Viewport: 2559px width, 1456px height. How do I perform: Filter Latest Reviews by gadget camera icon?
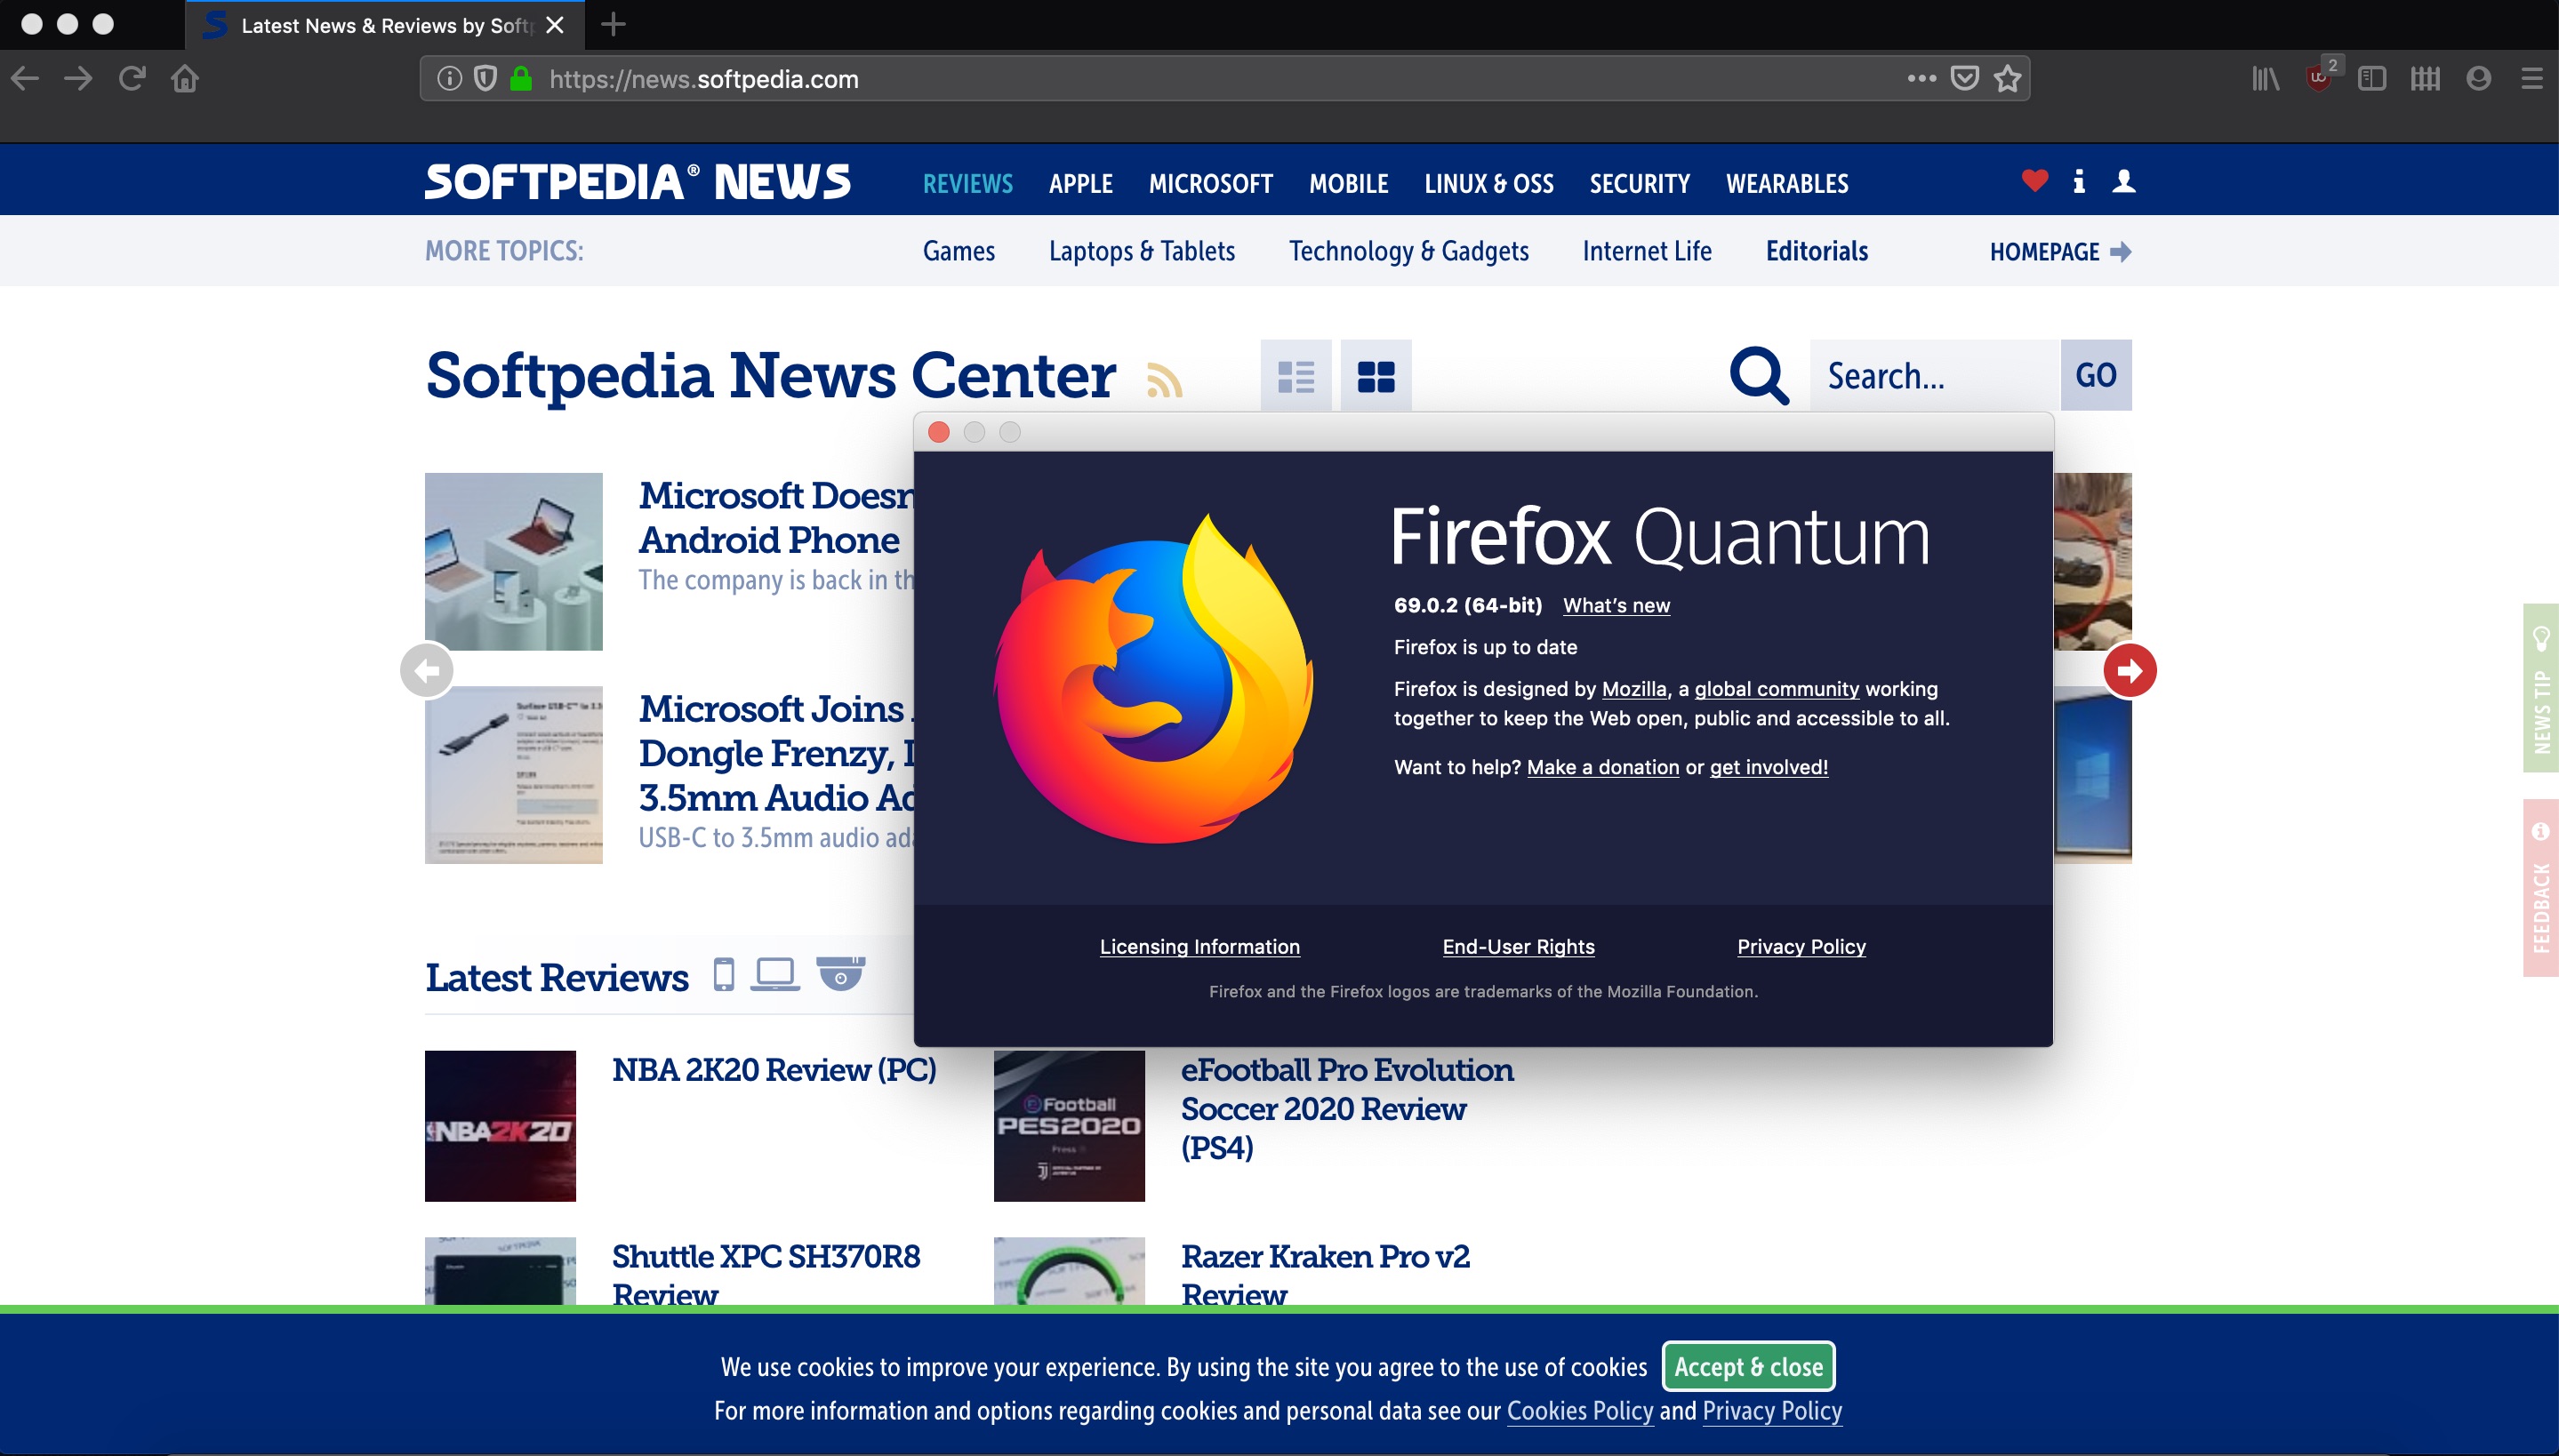coord(840,972)
